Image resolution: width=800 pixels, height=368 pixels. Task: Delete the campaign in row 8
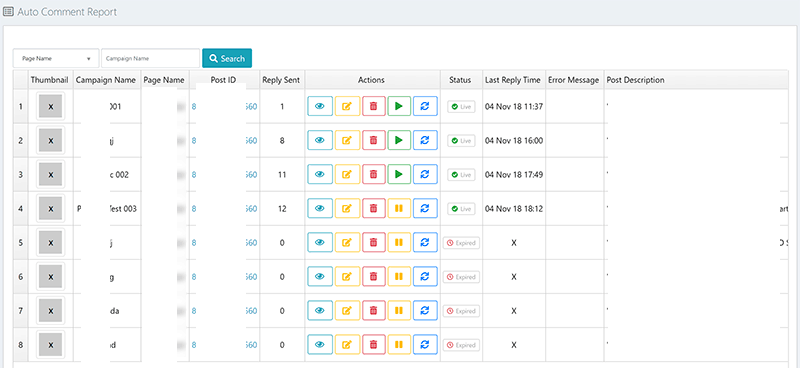coord(374,345)
